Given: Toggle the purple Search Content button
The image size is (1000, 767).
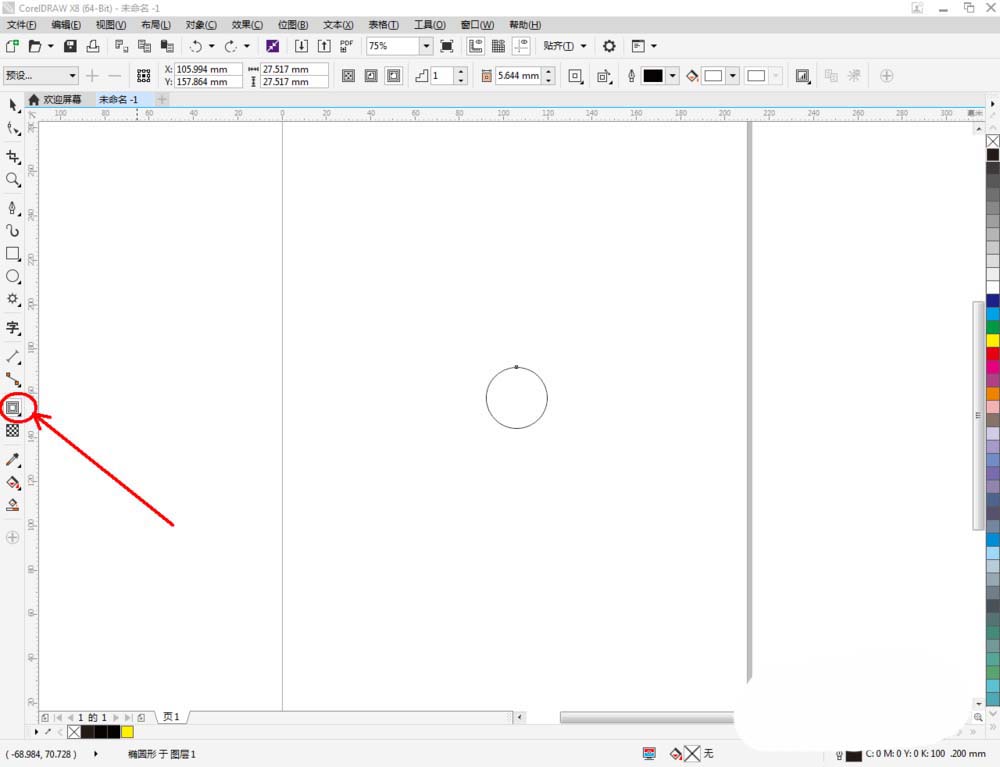Looking at the screenshot, I should [x=272, y=46].
